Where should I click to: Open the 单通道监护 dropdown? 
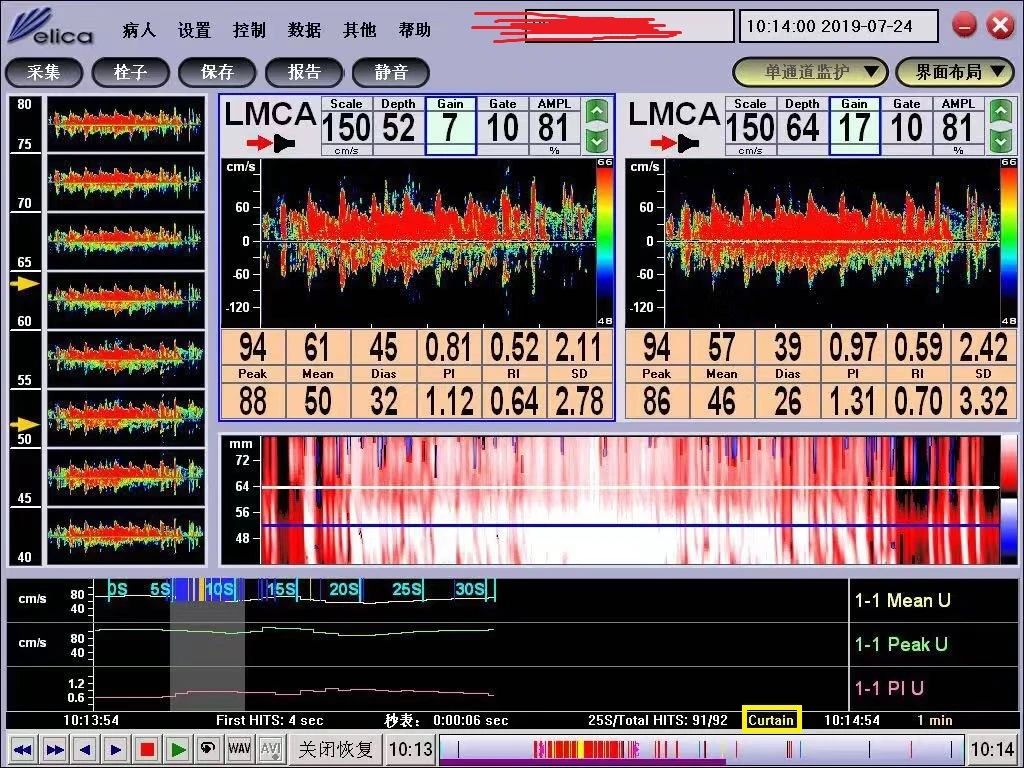(810, 72)
